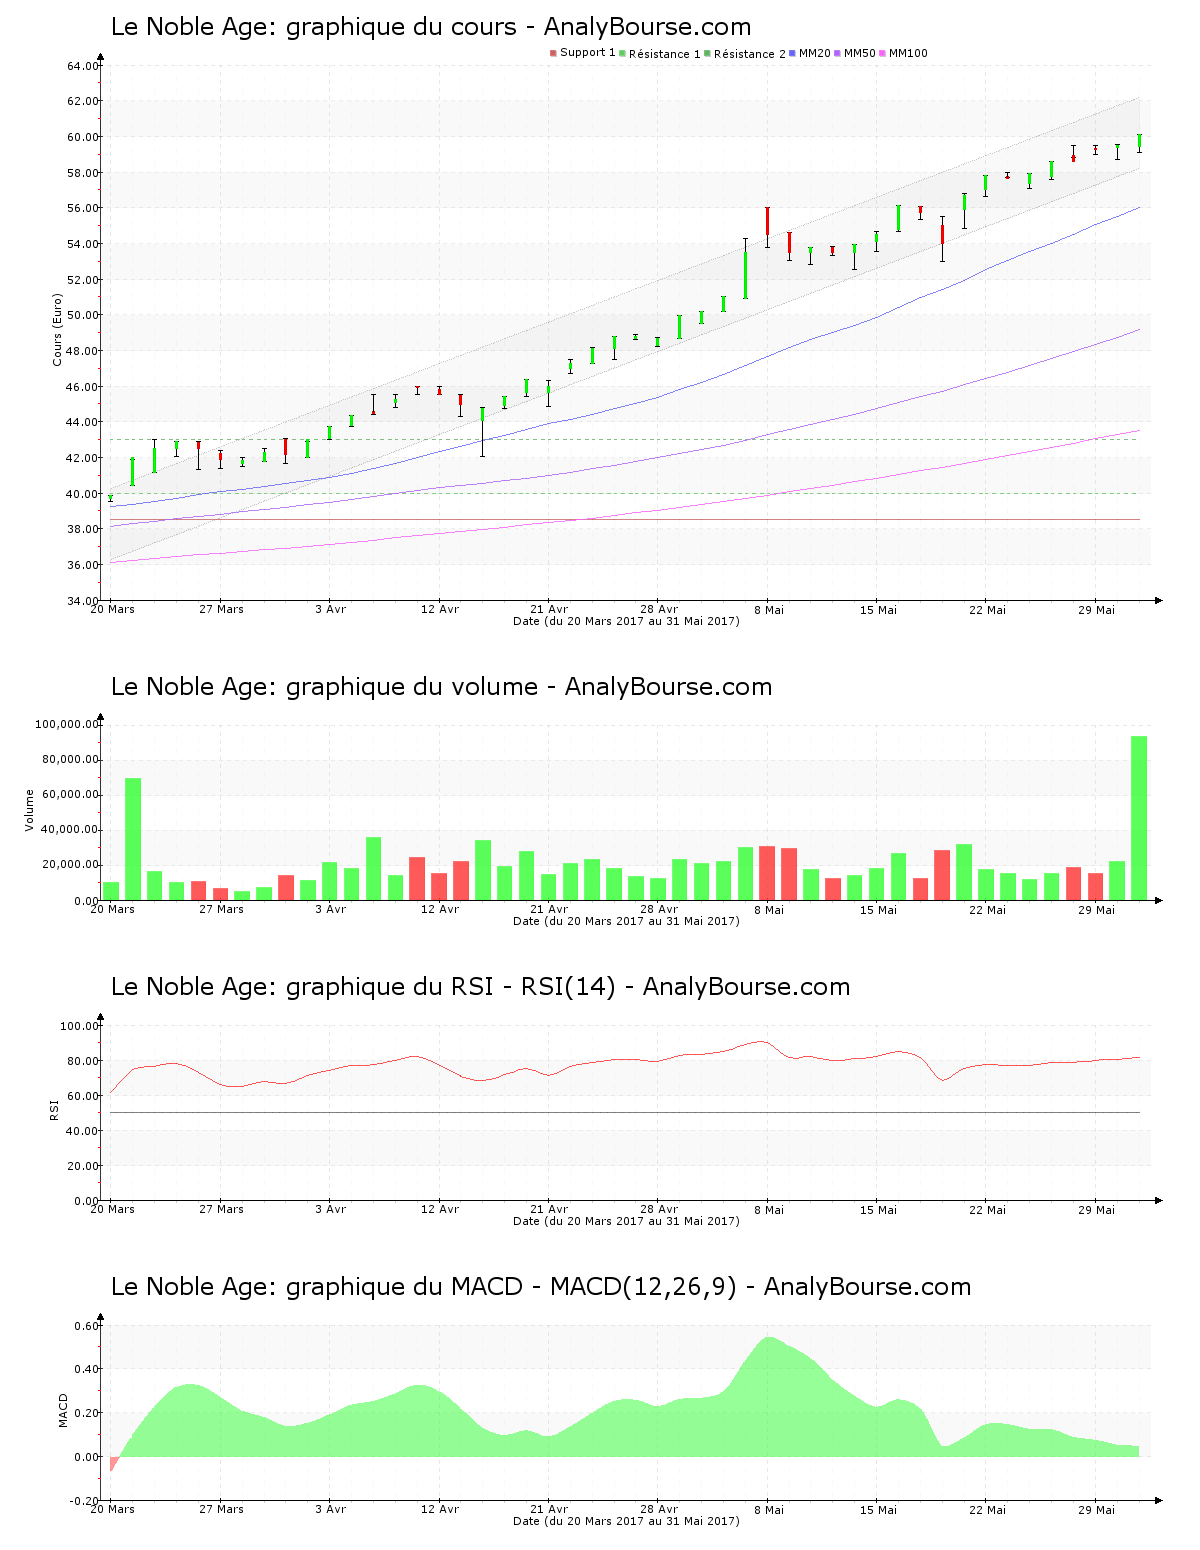The width and height of the screenshot is (1200, 1550).
Task: Click the date range caption under price chart
Action: pos(626,621)
